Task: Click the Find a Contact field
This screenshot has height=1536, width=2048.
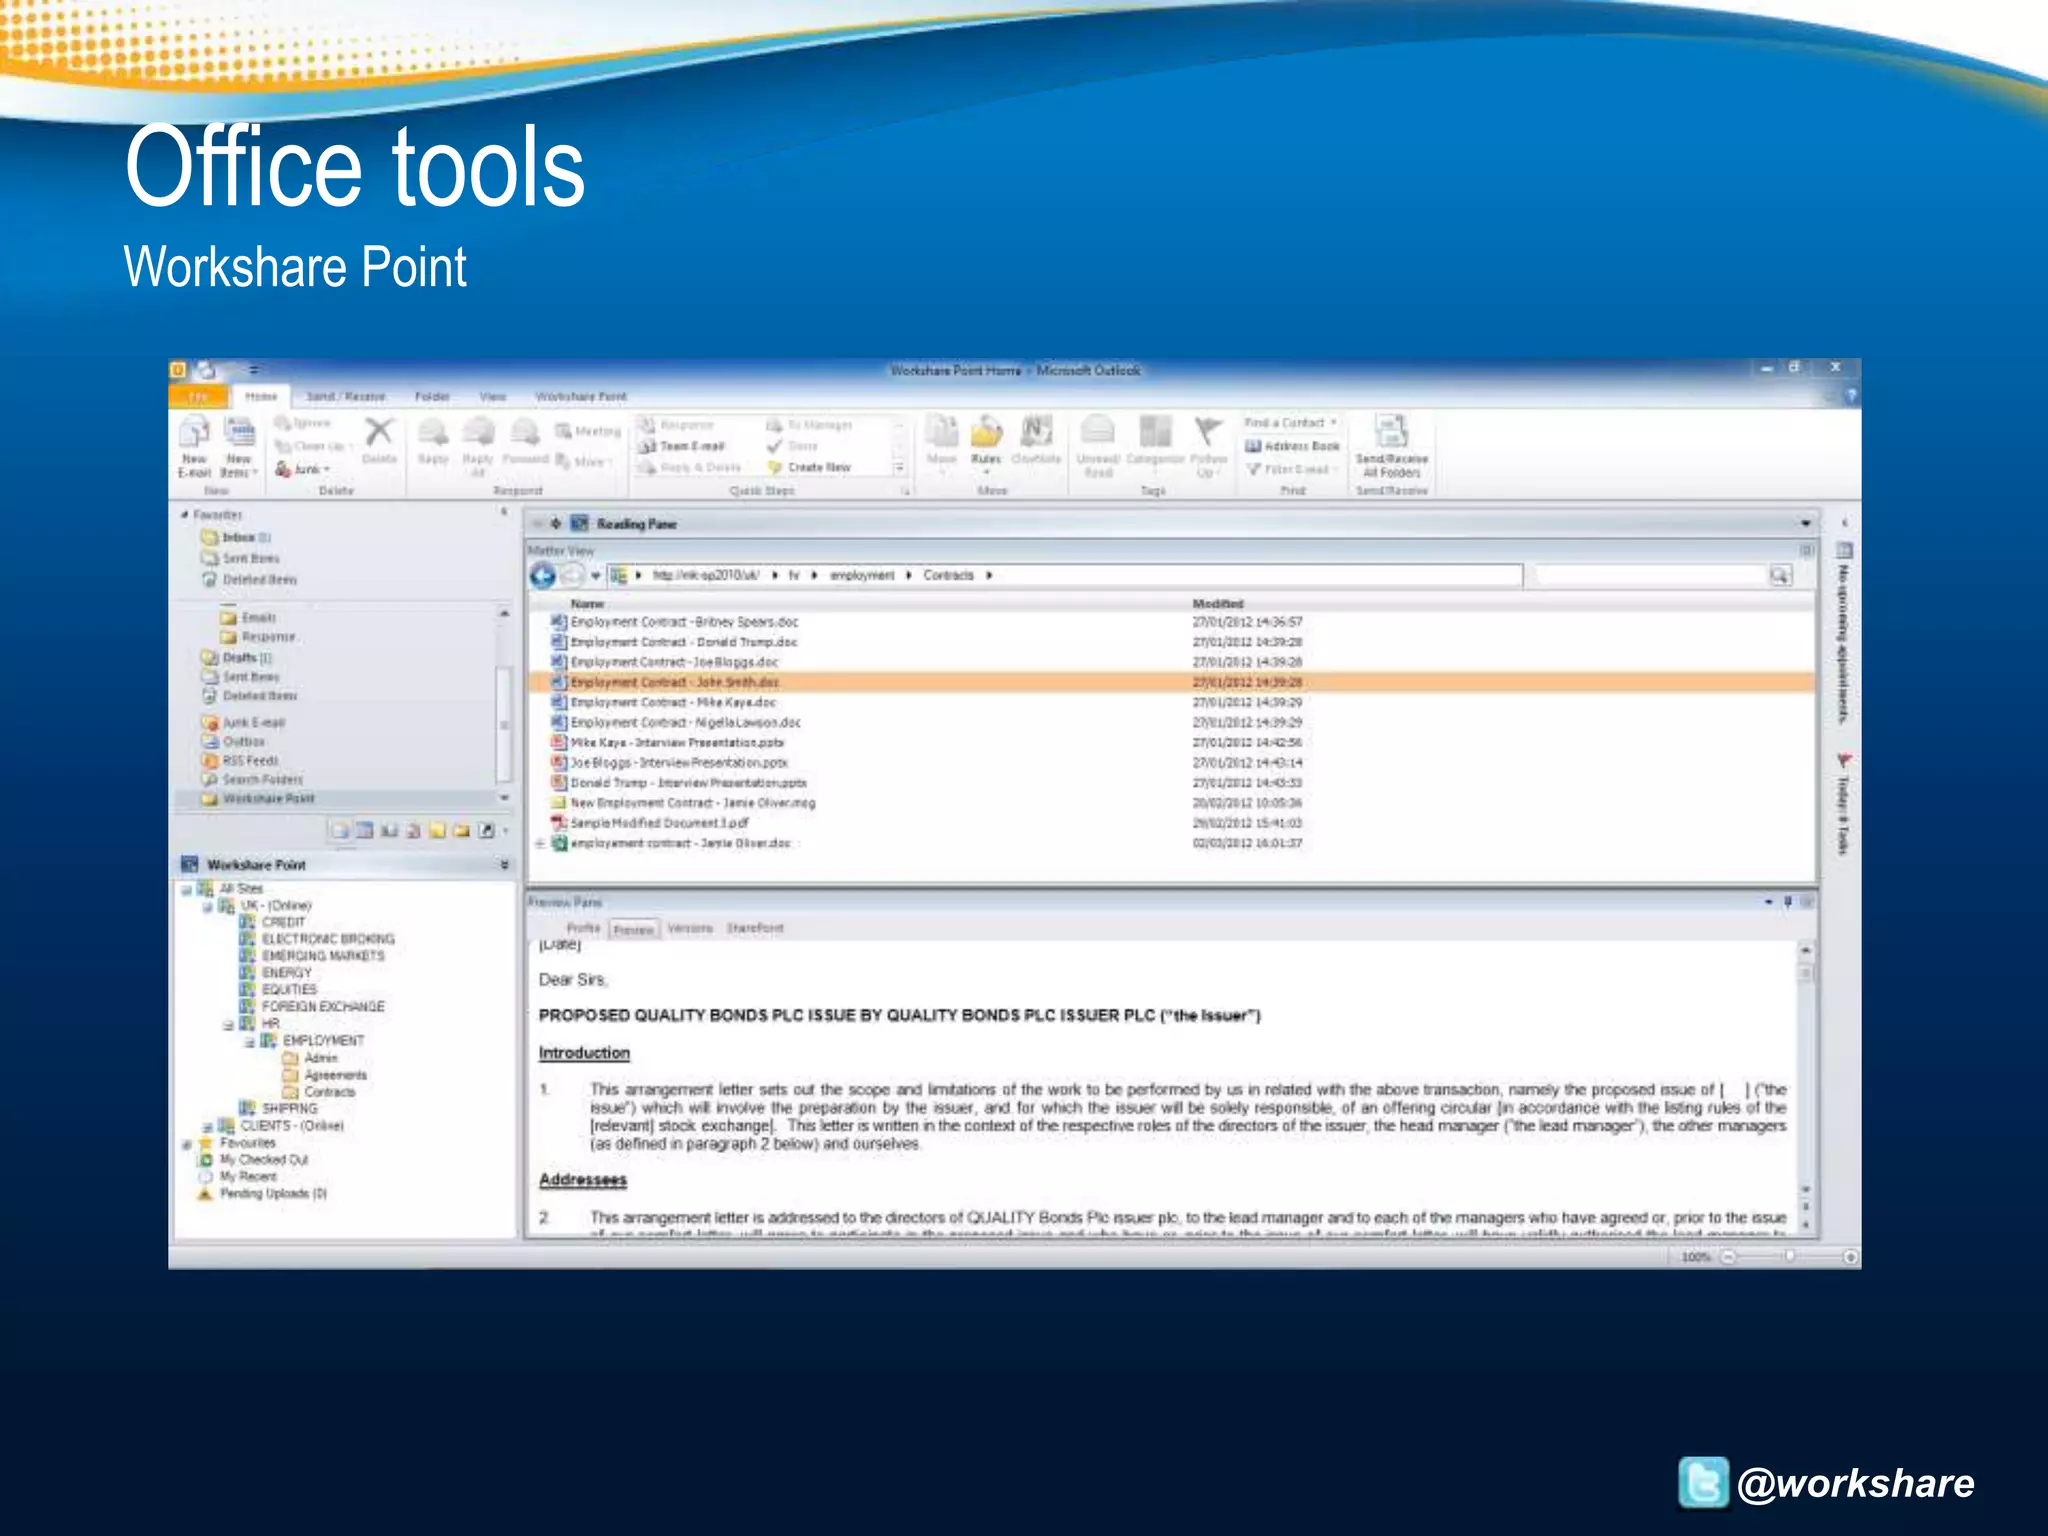Action: pyautogui.click(x=1290, y=423)
